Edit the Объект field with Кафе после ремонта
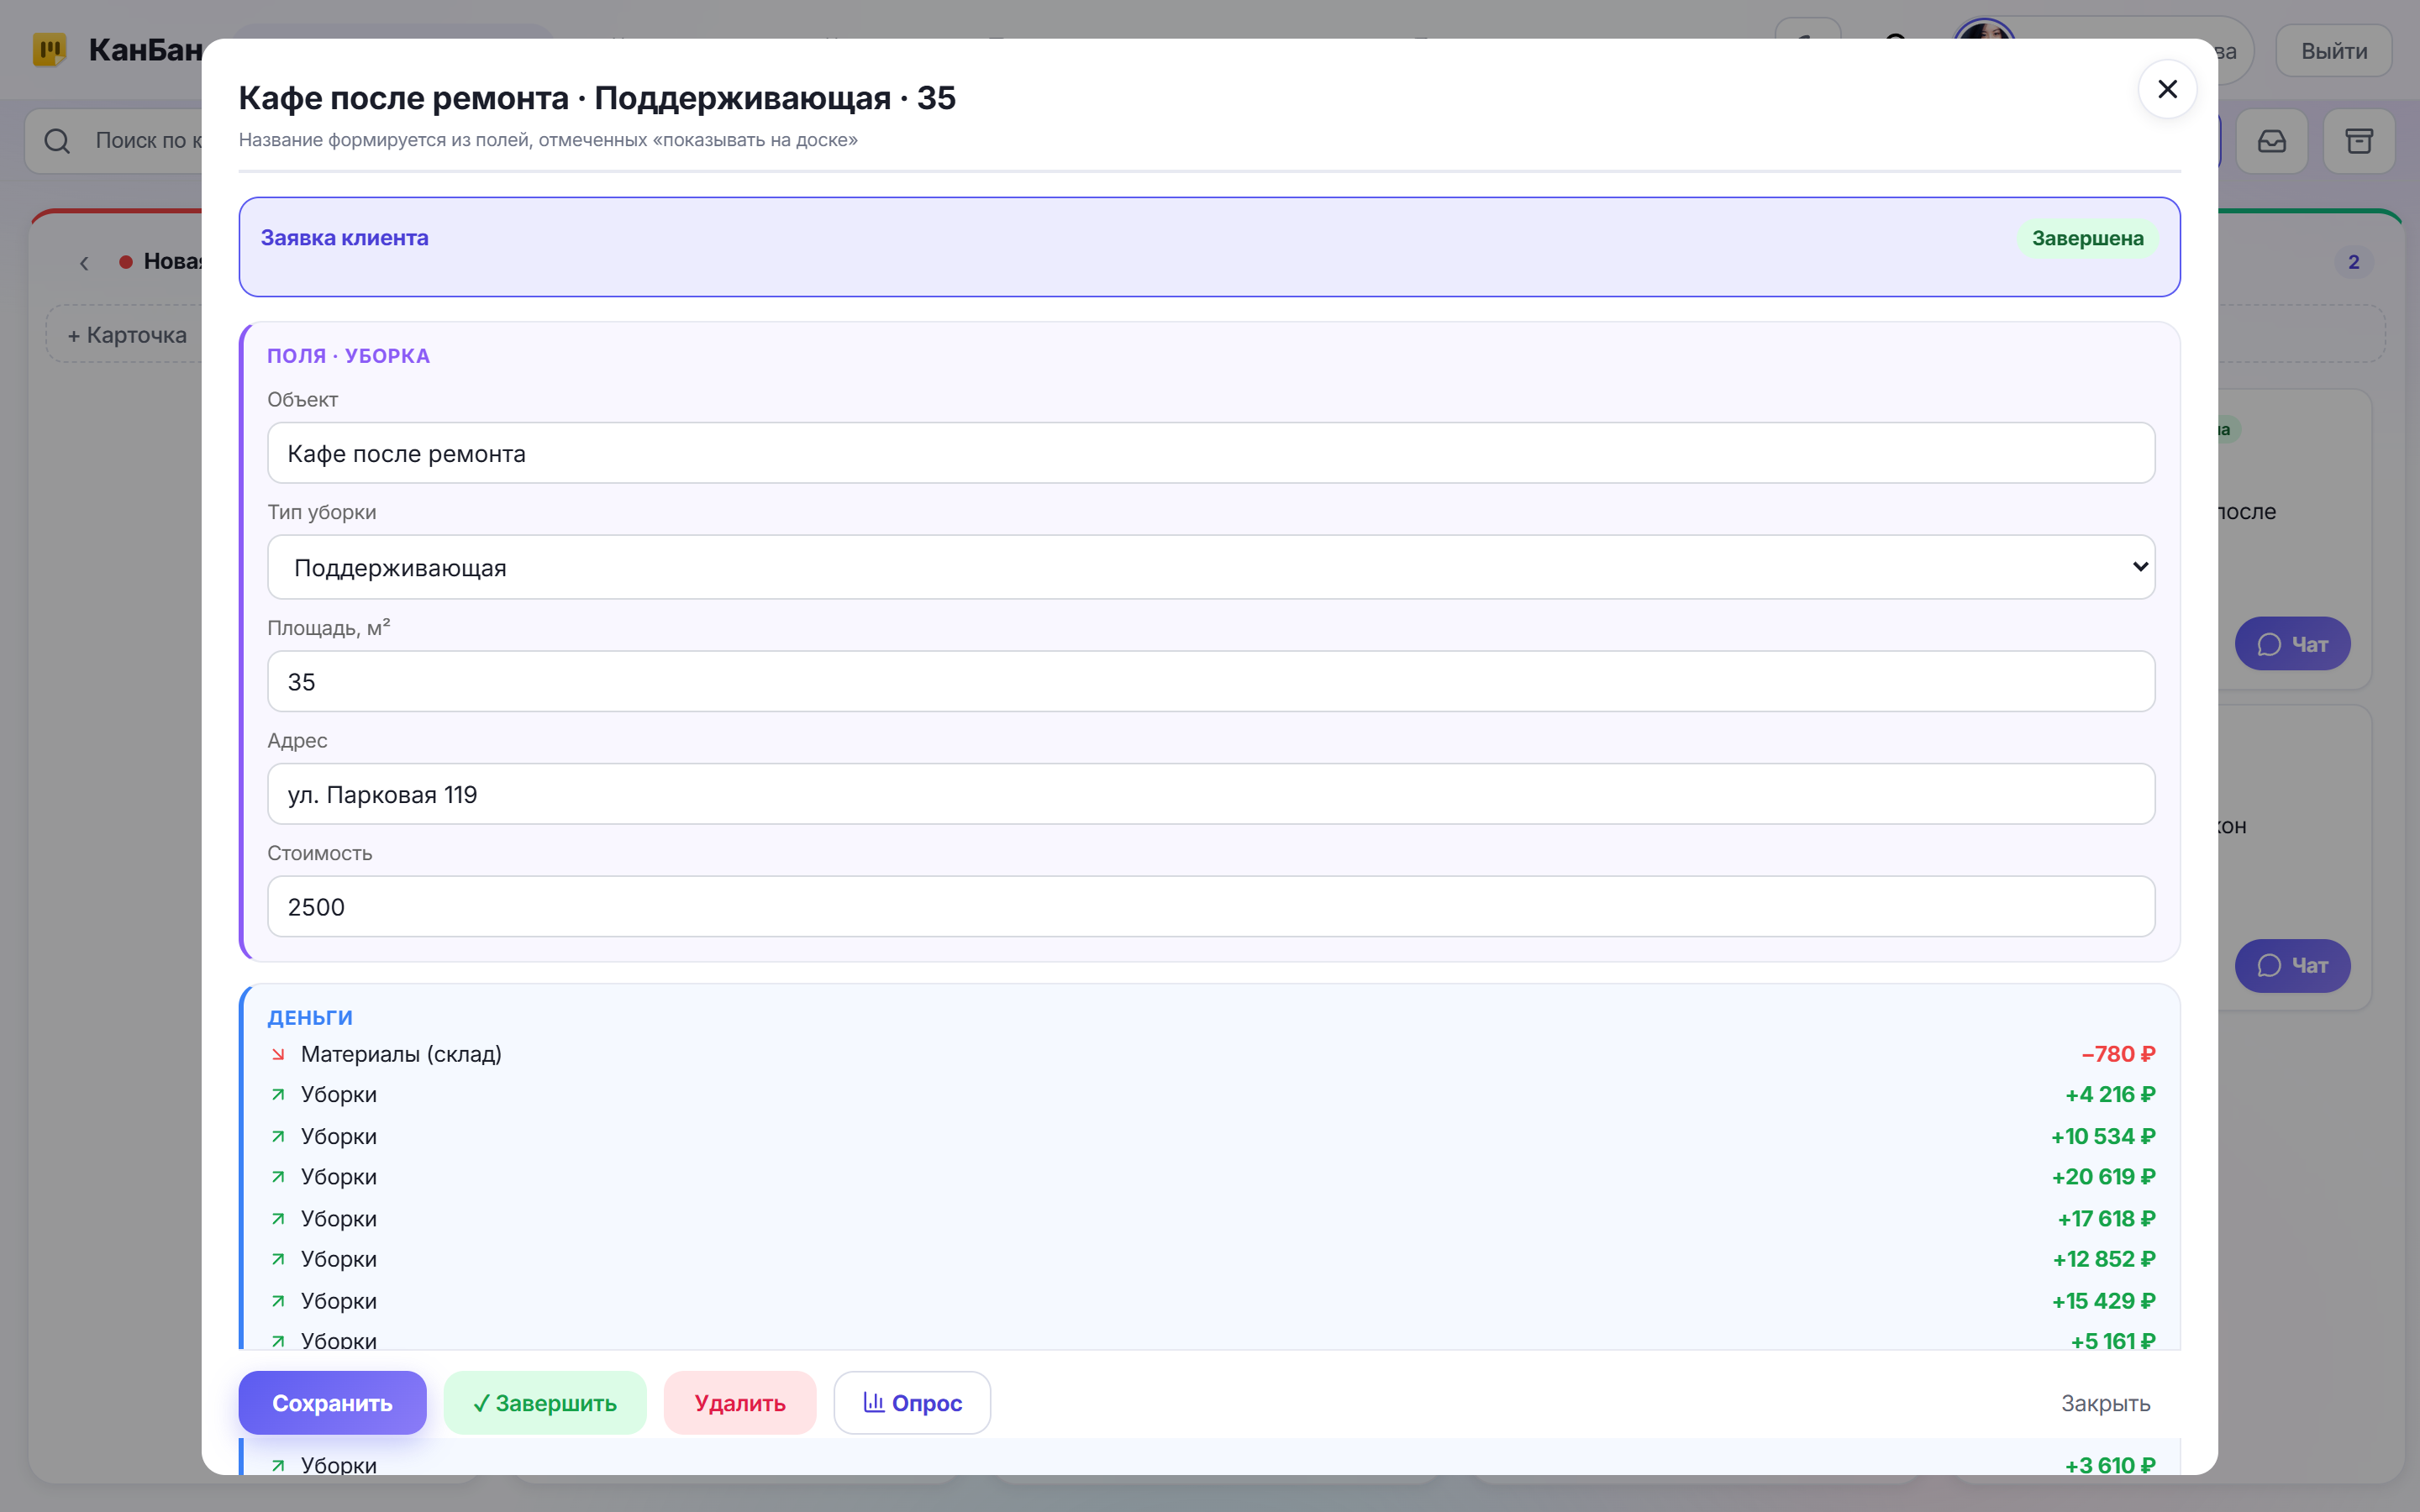The width and height of the screenshot is (2420, 1512). tap(1210, 453)
